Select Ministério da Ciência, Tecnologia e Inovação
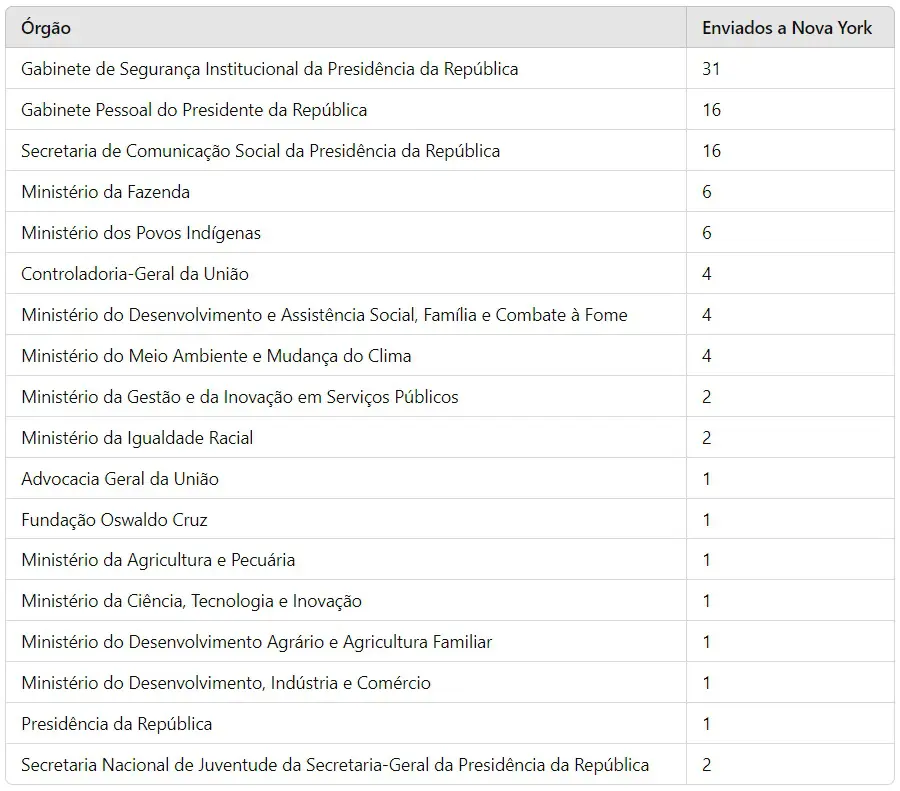900x791 pixels. 191,600
